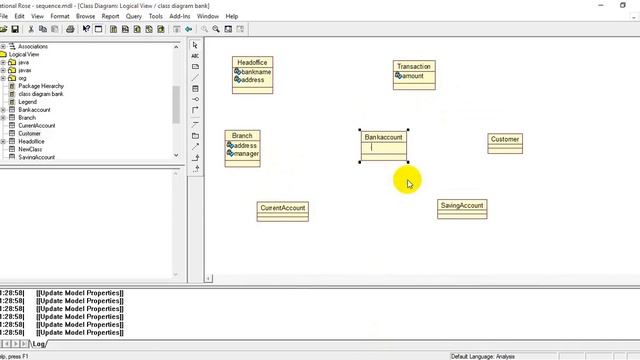Click the Paste toolbar icon
The height and width of the screenshot is (360, 640).
[54, 29]
